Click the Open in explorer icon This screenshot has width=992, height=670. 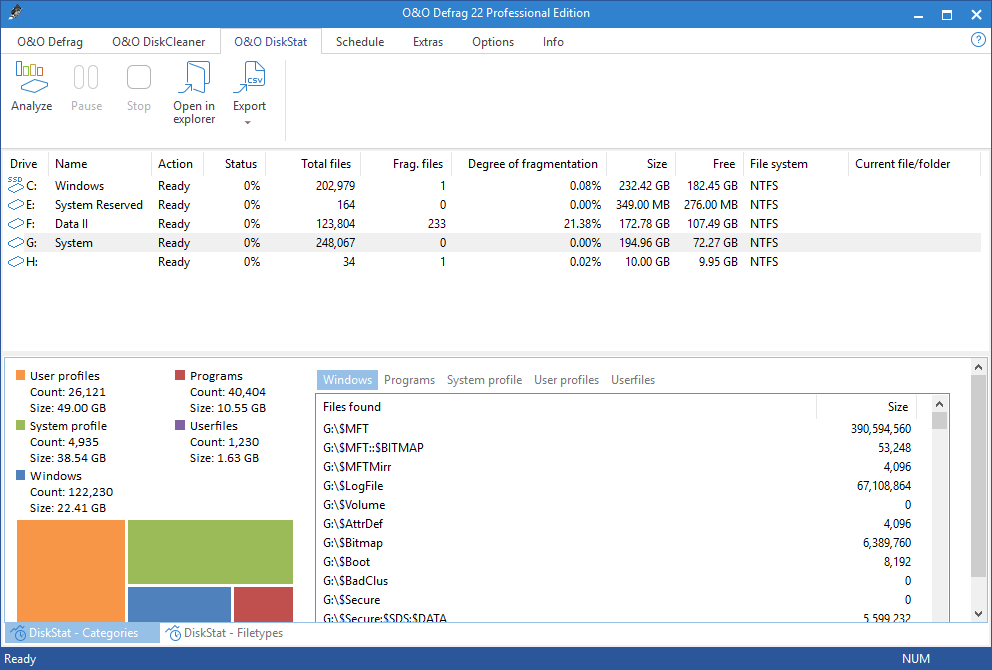[x=194, y=77]
